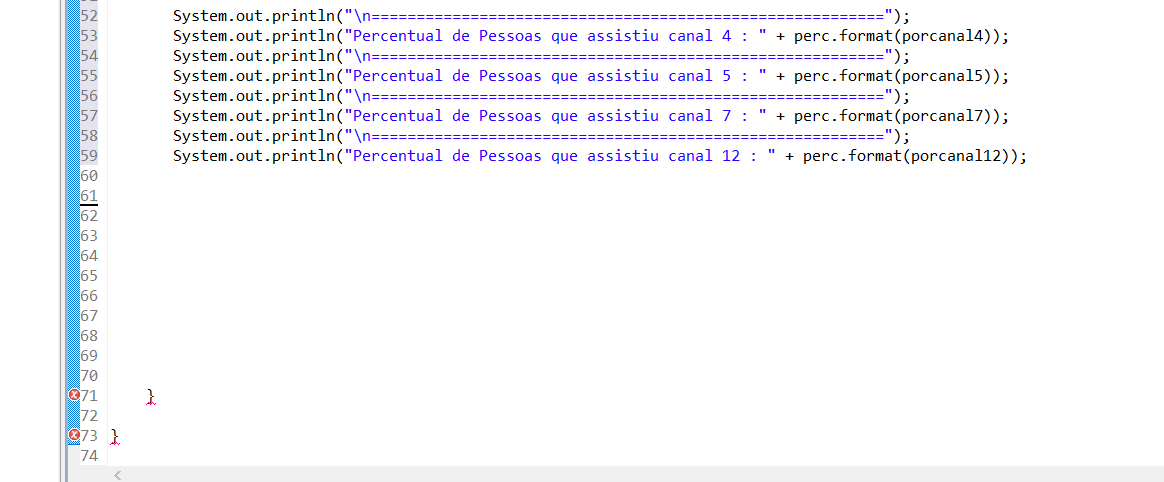
Task: Click the underlined line number 61
Action: (89, 195)
